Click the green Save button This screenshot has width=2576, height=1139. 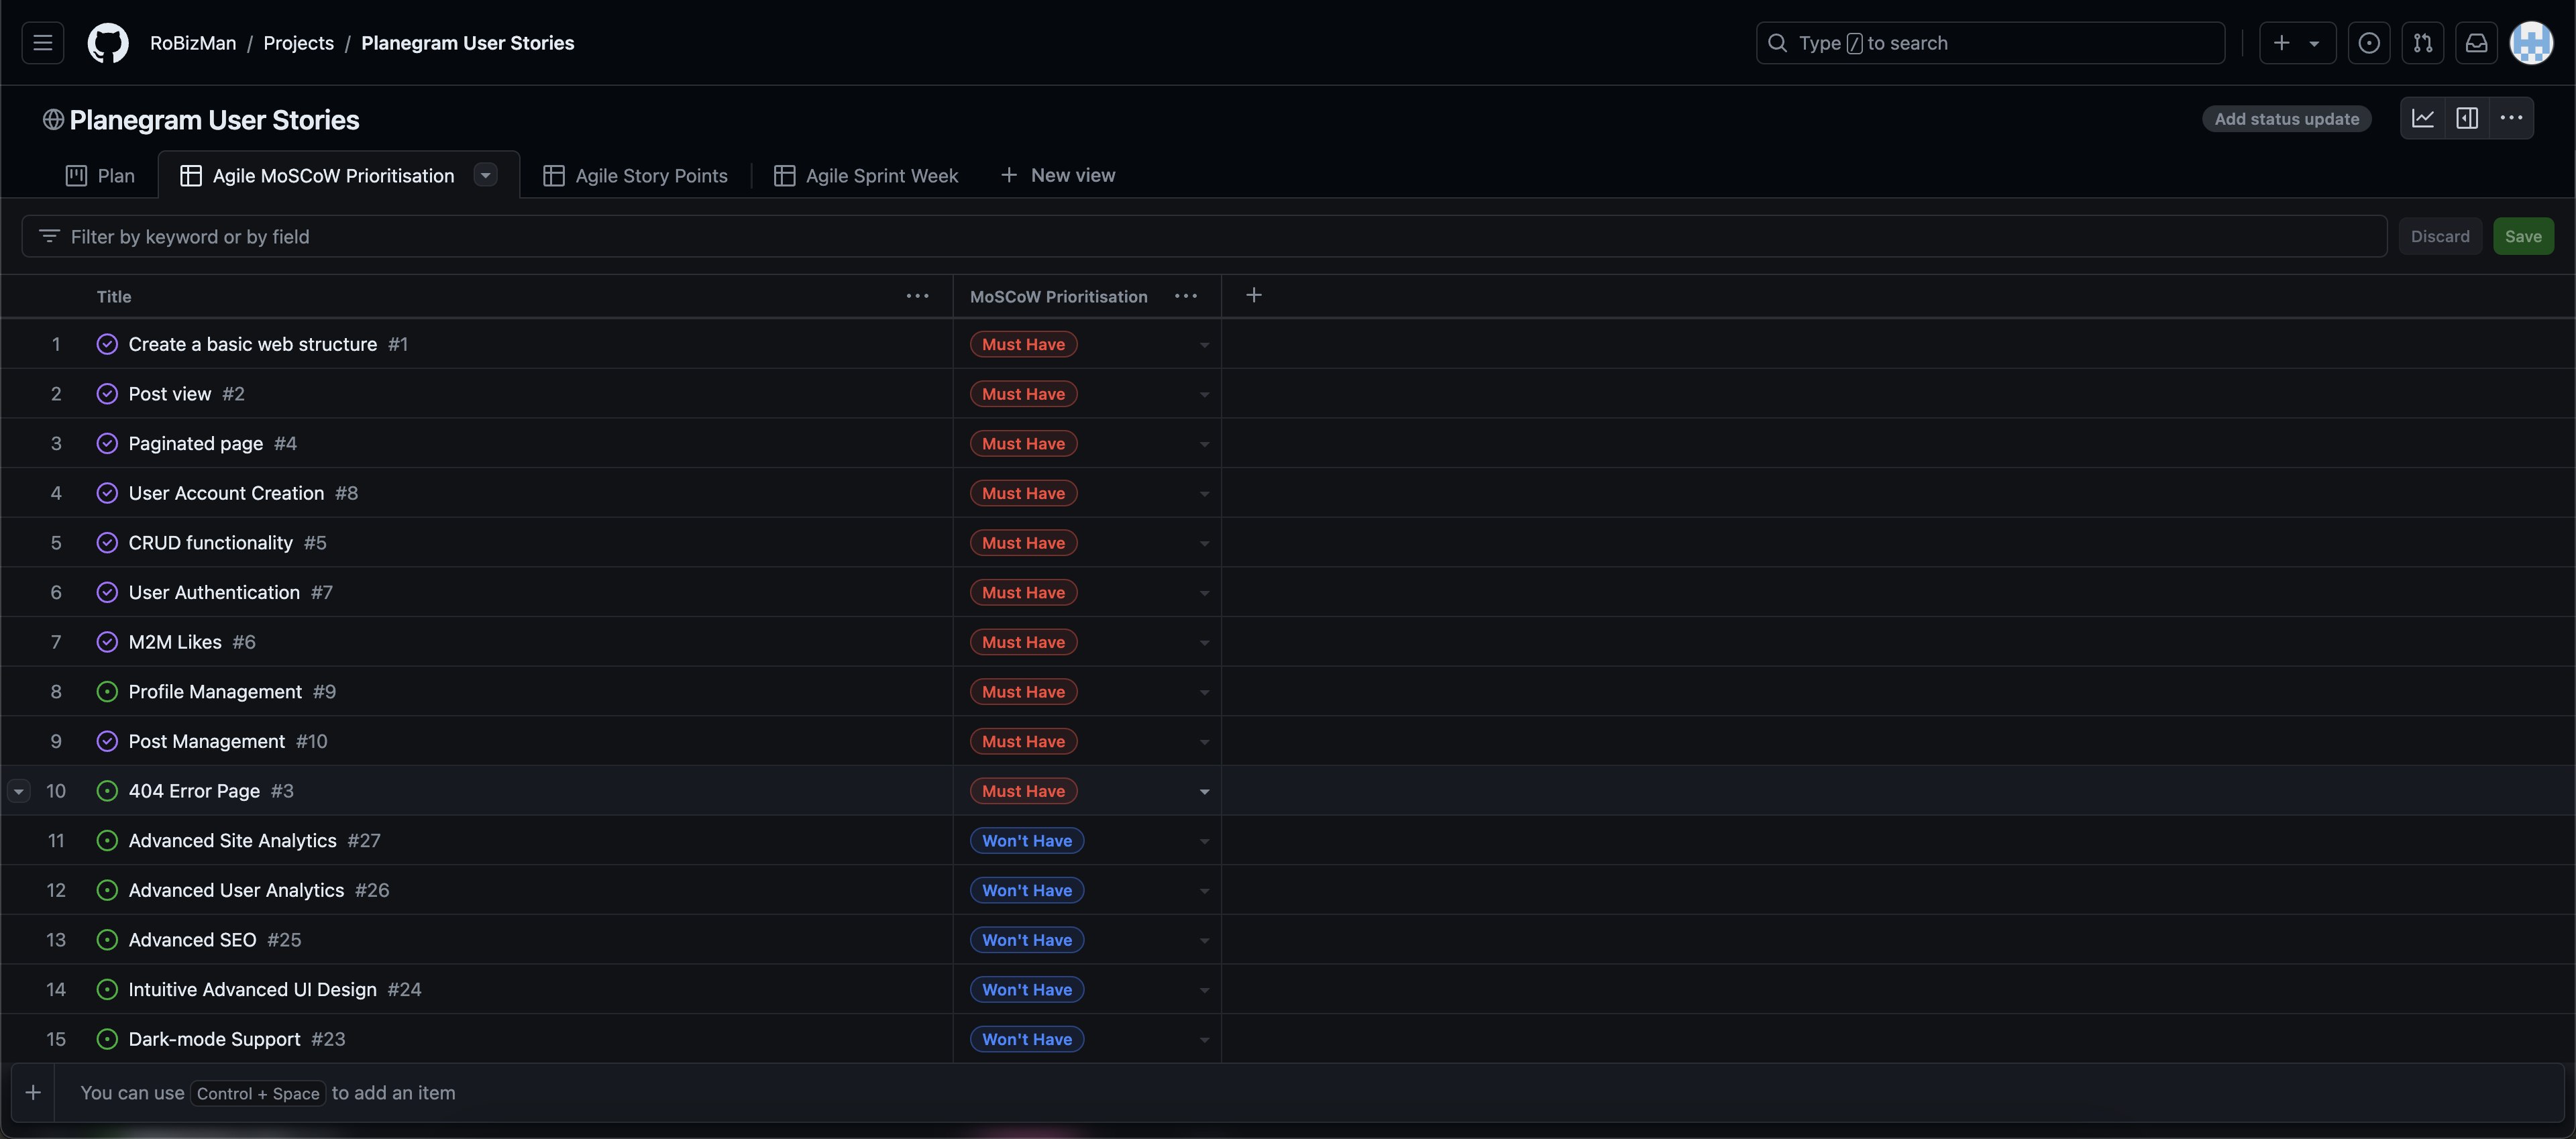pyautogui.click(x=2522, y=236)
